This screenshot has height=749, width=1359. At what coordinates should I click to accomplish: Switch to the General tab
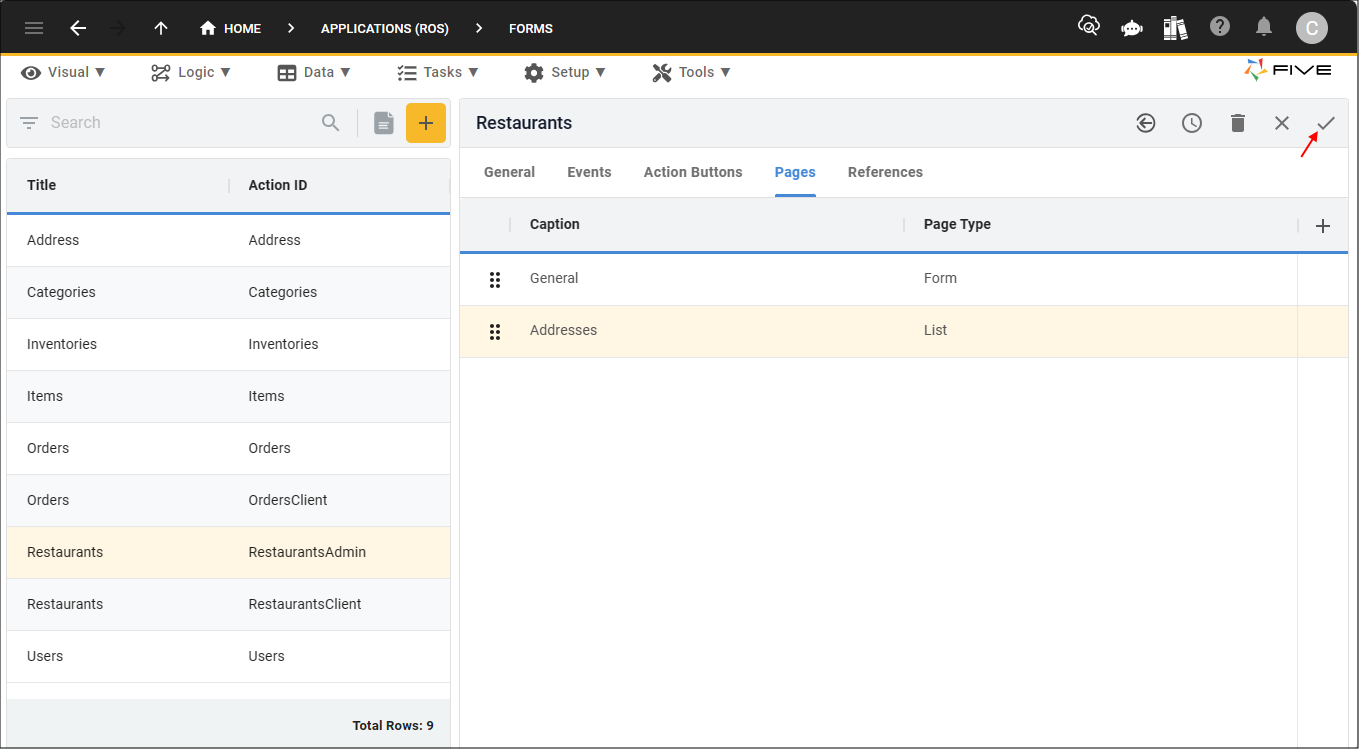(x=509, y=172)
